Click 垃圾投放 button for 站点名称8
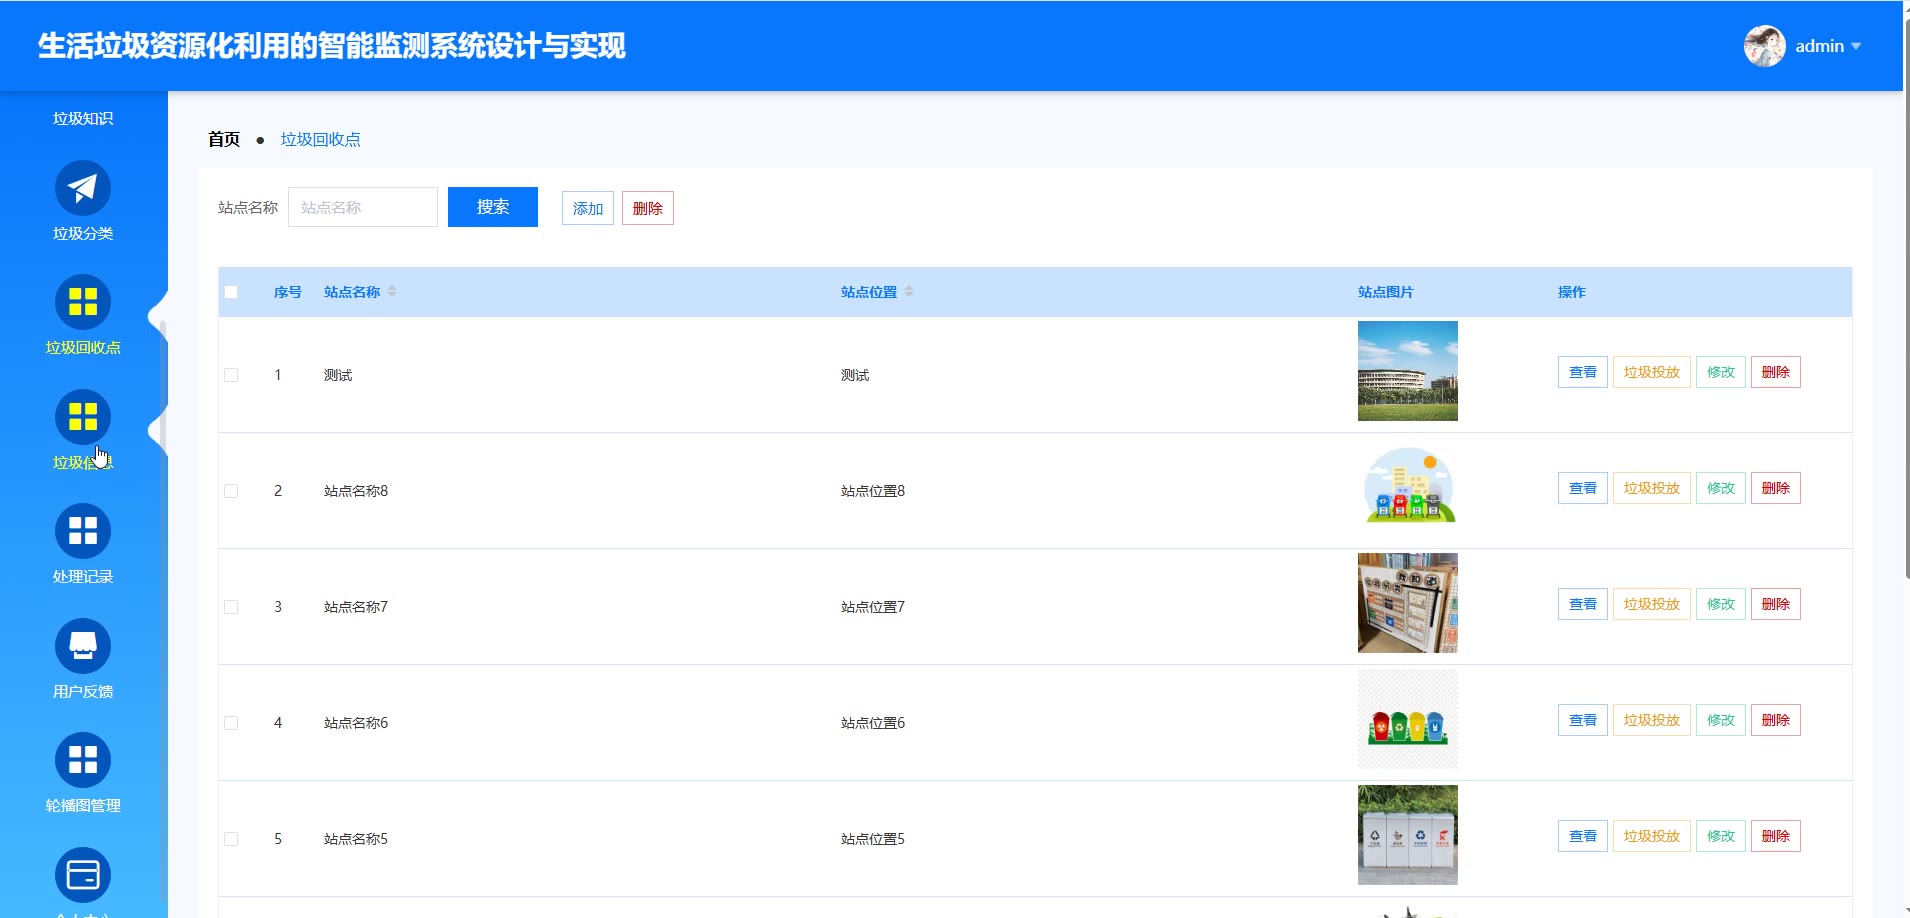 (1651, 488)
